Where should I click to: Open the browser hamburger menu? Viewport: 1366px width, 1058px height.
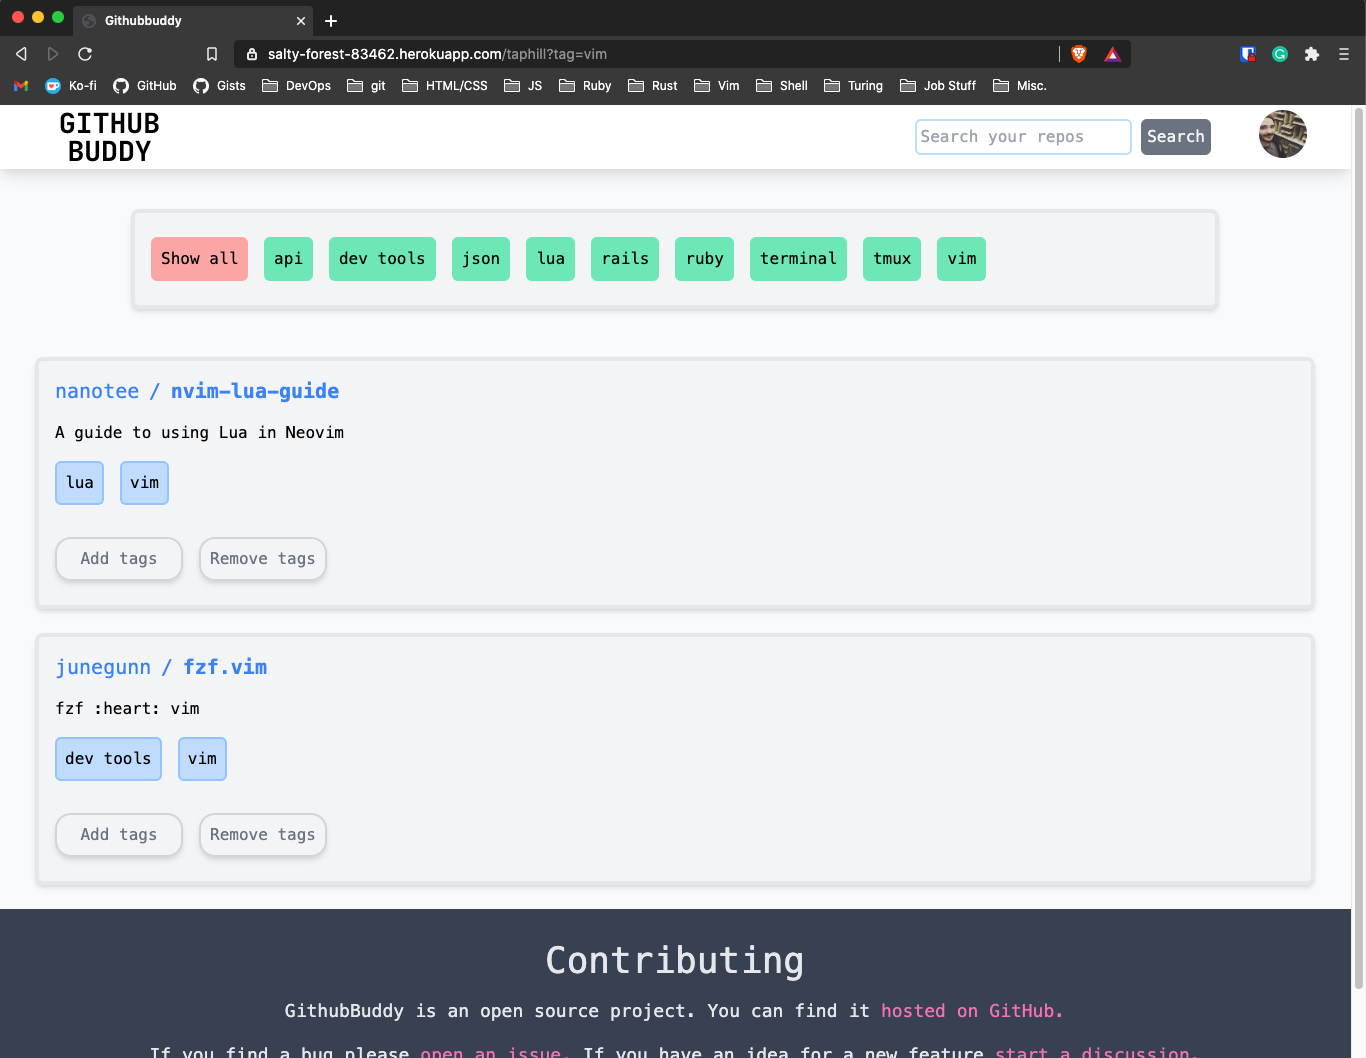coord(1344,54)
